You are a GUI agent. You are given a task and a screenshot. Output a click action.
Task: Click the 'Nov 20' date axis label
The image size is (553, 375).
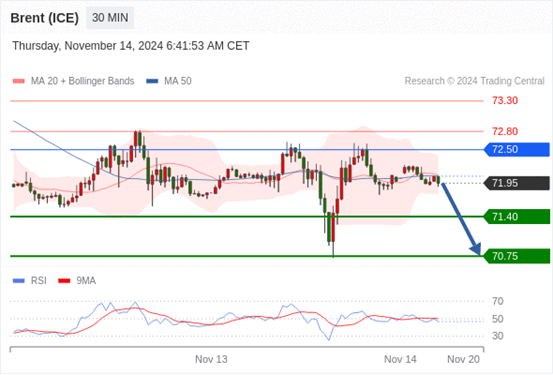[463, 359]
